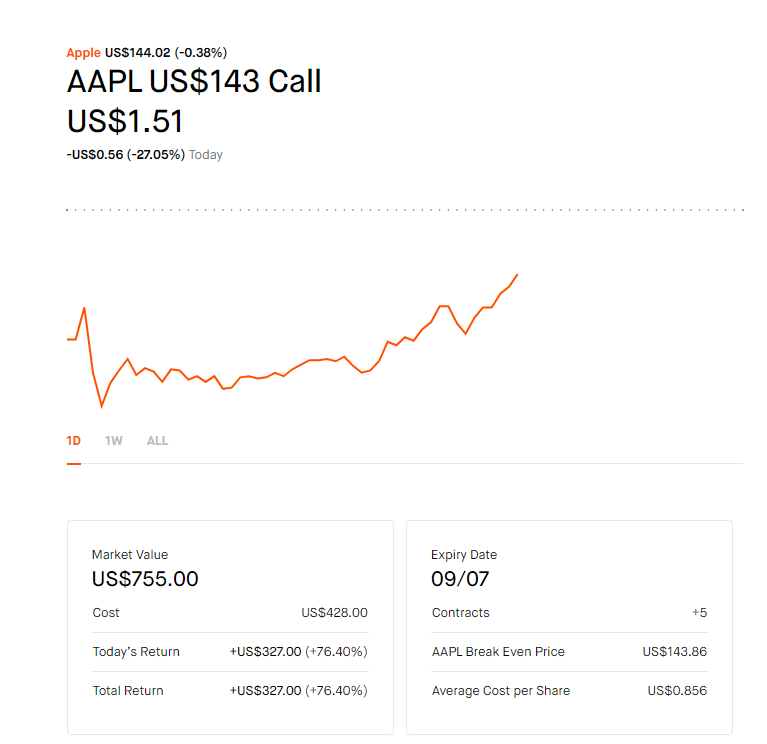Switch to the 1W chart range
767x744 pixels.
(x=114, y=441)
